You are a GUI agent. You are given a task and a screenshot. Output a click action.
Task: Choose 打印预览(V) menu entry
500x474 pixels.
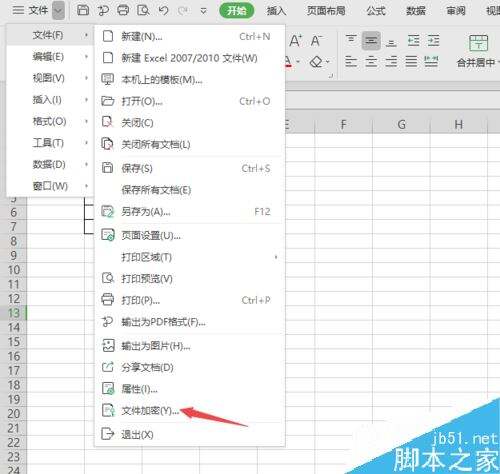coord(190,278)
